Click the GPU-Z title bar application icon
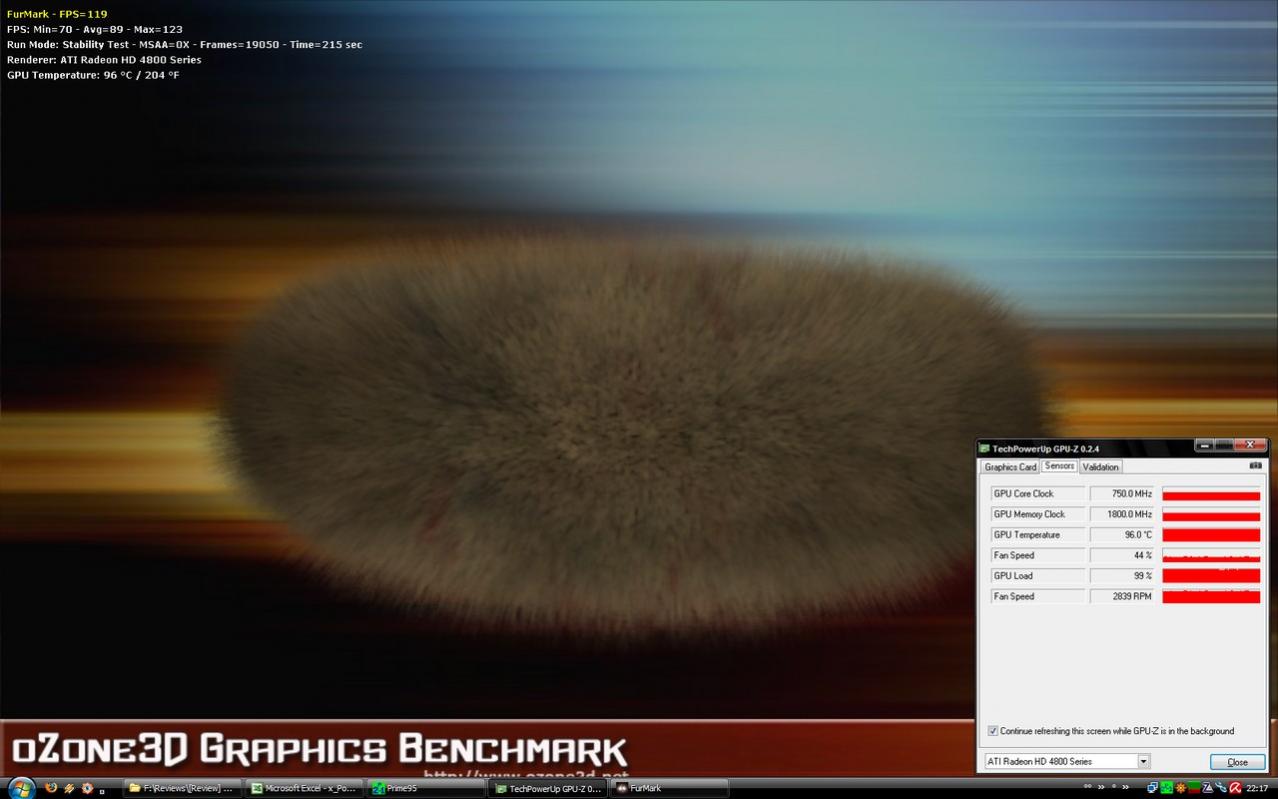1278x799 pixels. (984, 448)
